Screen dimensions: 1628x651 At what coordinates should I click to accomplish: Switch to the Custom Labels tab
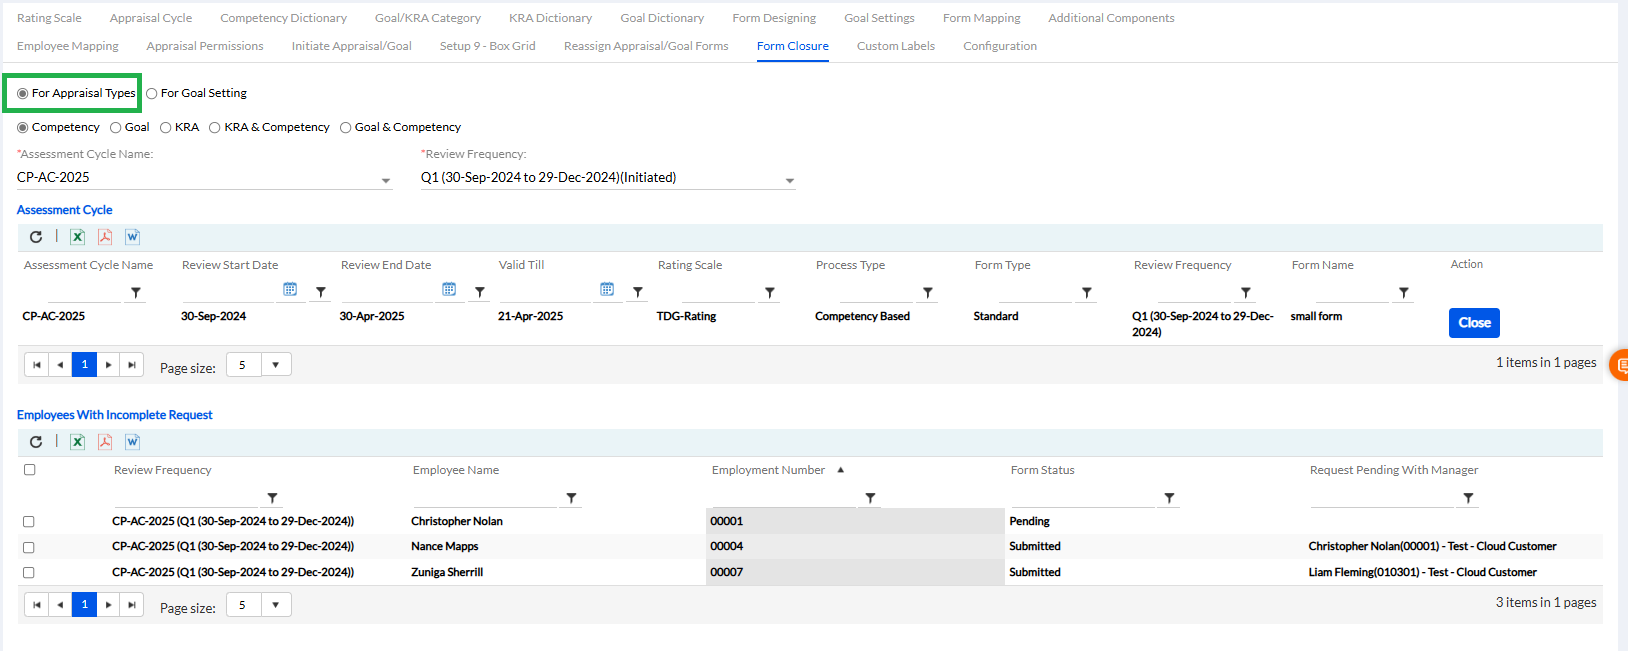point(895,46)
